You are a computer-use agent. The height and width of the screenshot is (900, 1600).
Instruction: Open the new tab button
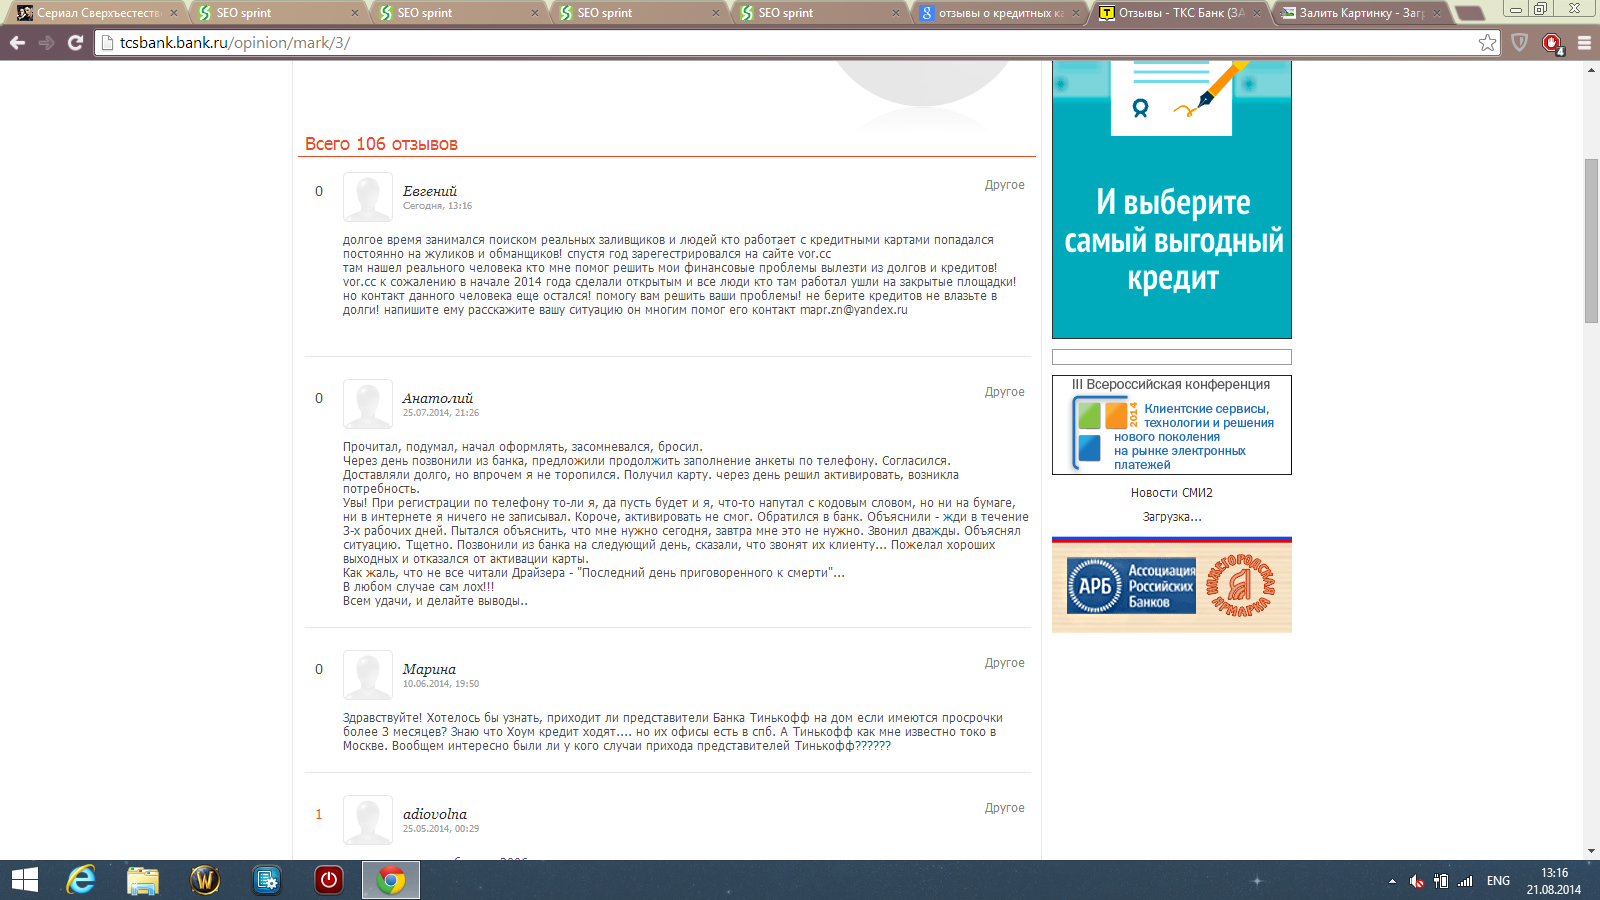pos(1468,13)
